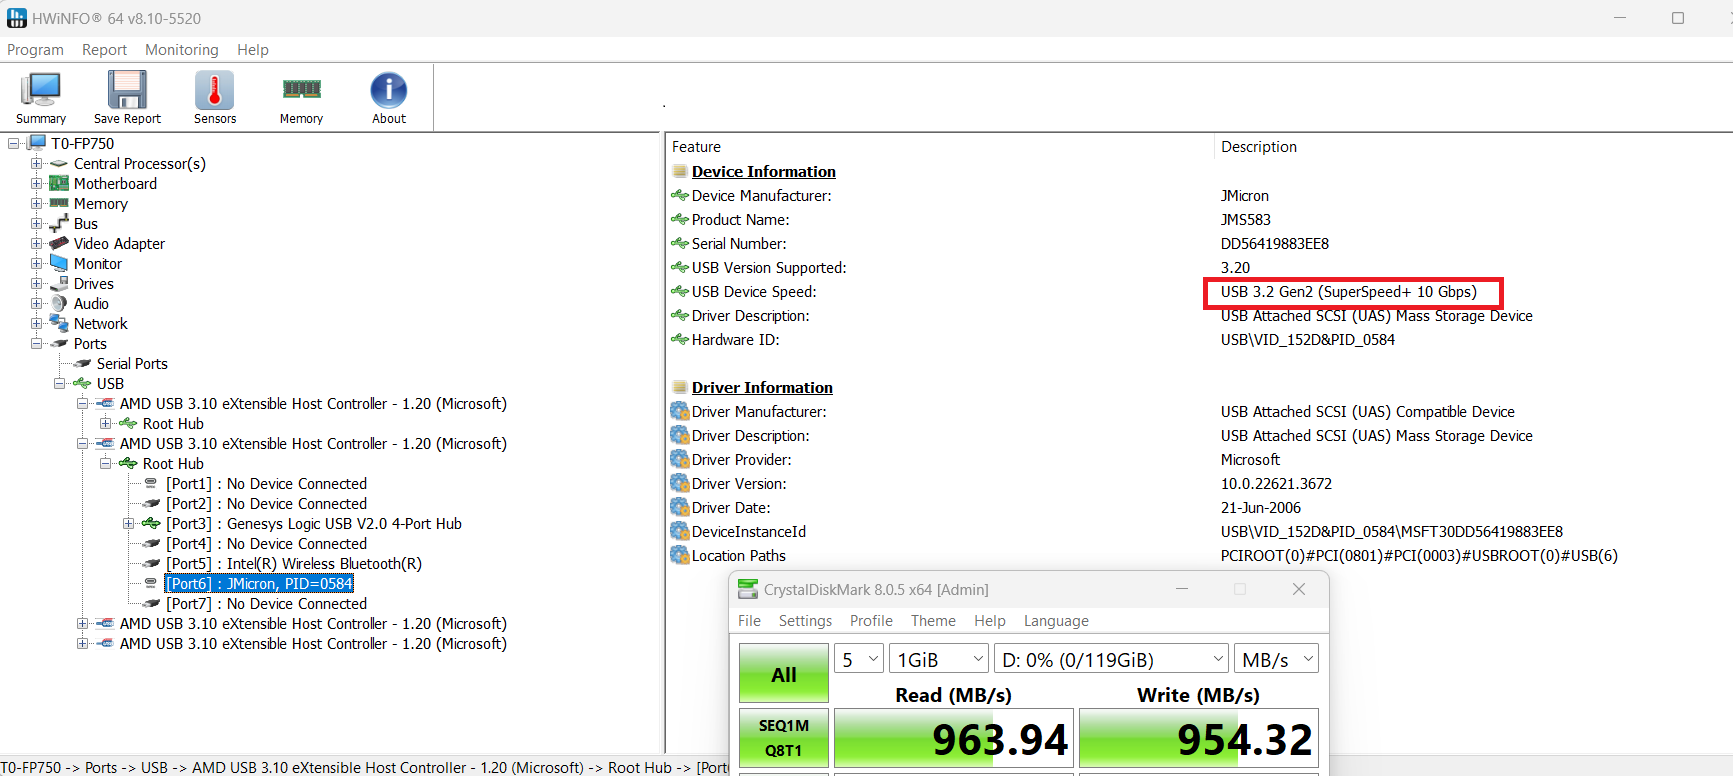
Task: Click the SEQ1M Q8T1 test button
Action: (x=784, y=738)
